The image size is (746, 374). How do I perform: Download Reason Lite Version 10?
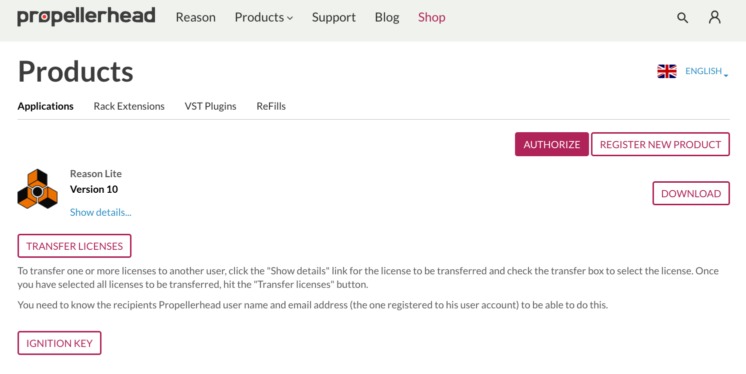(x=691, y=193)
